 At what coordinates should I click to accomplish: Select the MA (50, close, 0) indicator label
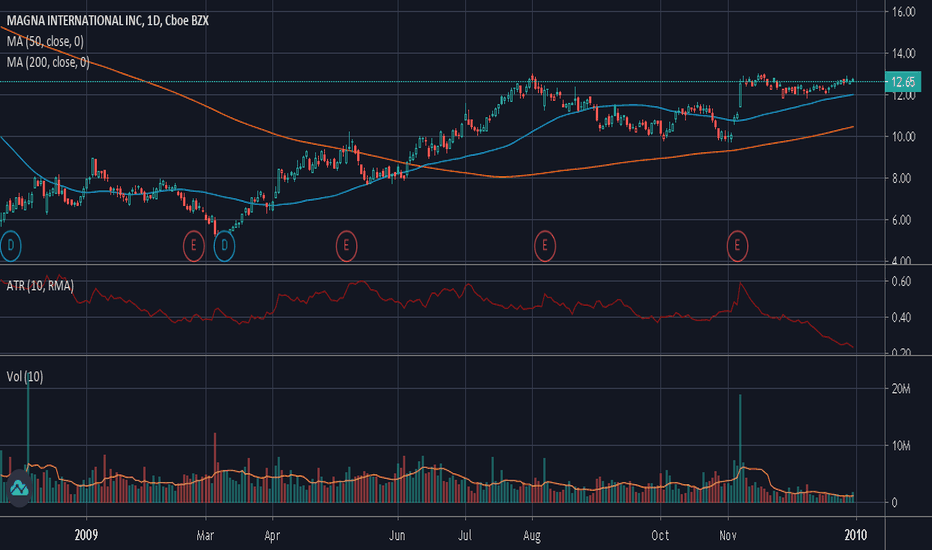click(x=45, y=42)
